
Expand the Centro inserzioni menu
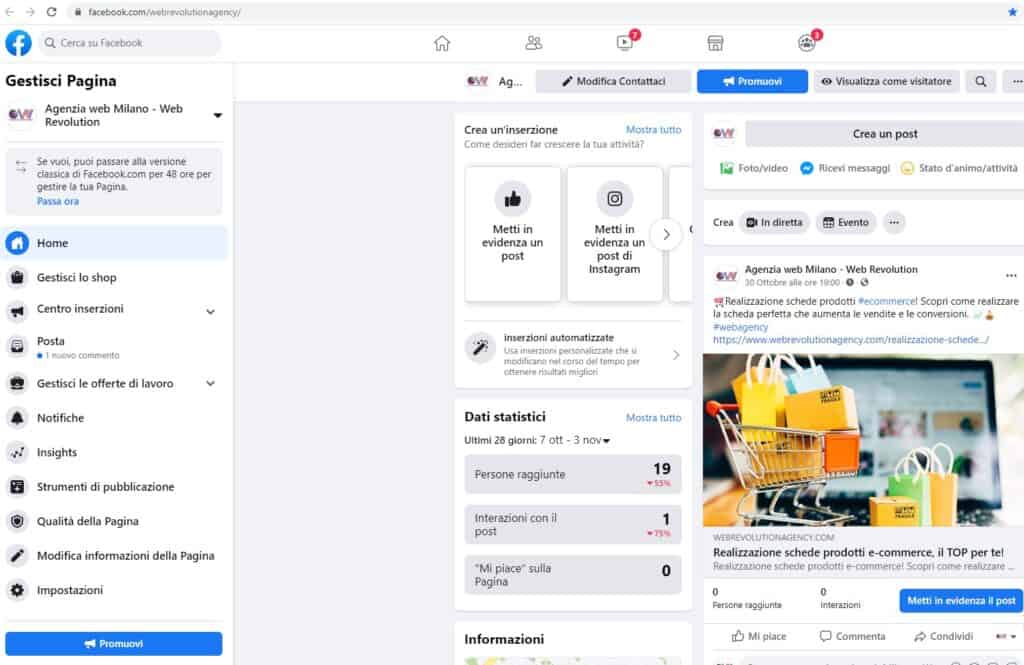(x=210, y=312)
